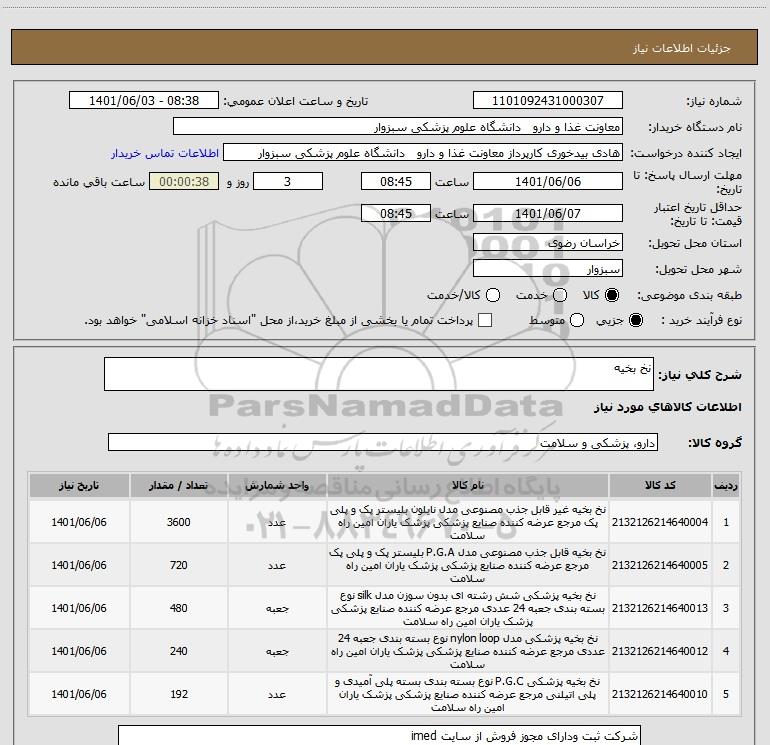The height and width of the screenshot is (745, 770).
Task: Select the کالا radio button
Action: click(x=612, y=295)
